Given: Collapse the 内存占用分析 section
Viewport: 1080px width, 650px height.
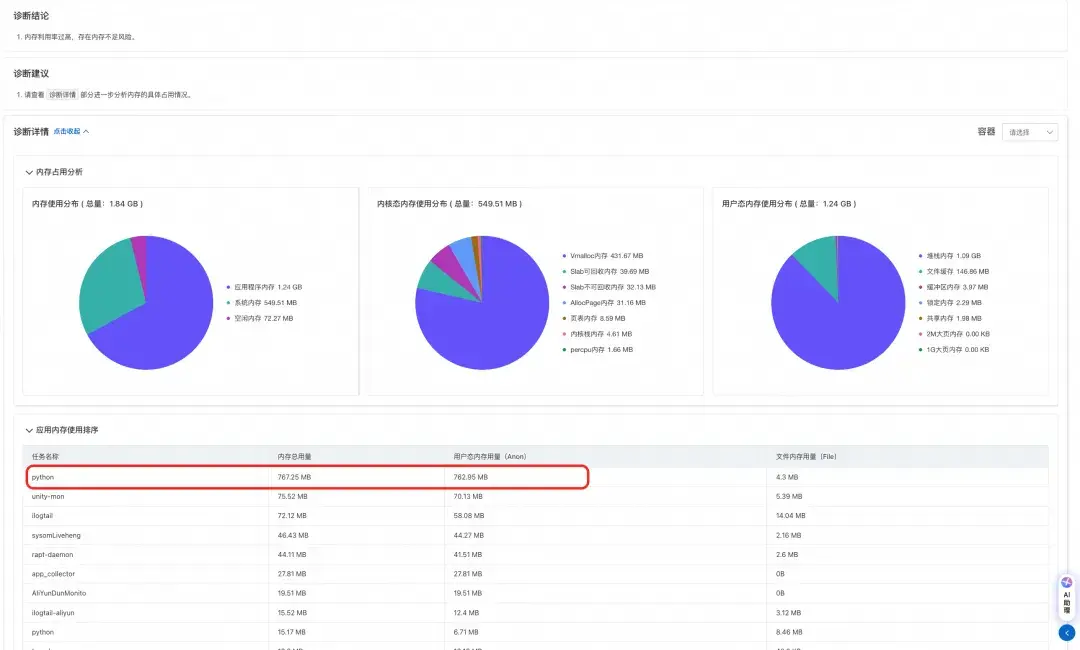Looking at the screenshot, I should point(54,172).
